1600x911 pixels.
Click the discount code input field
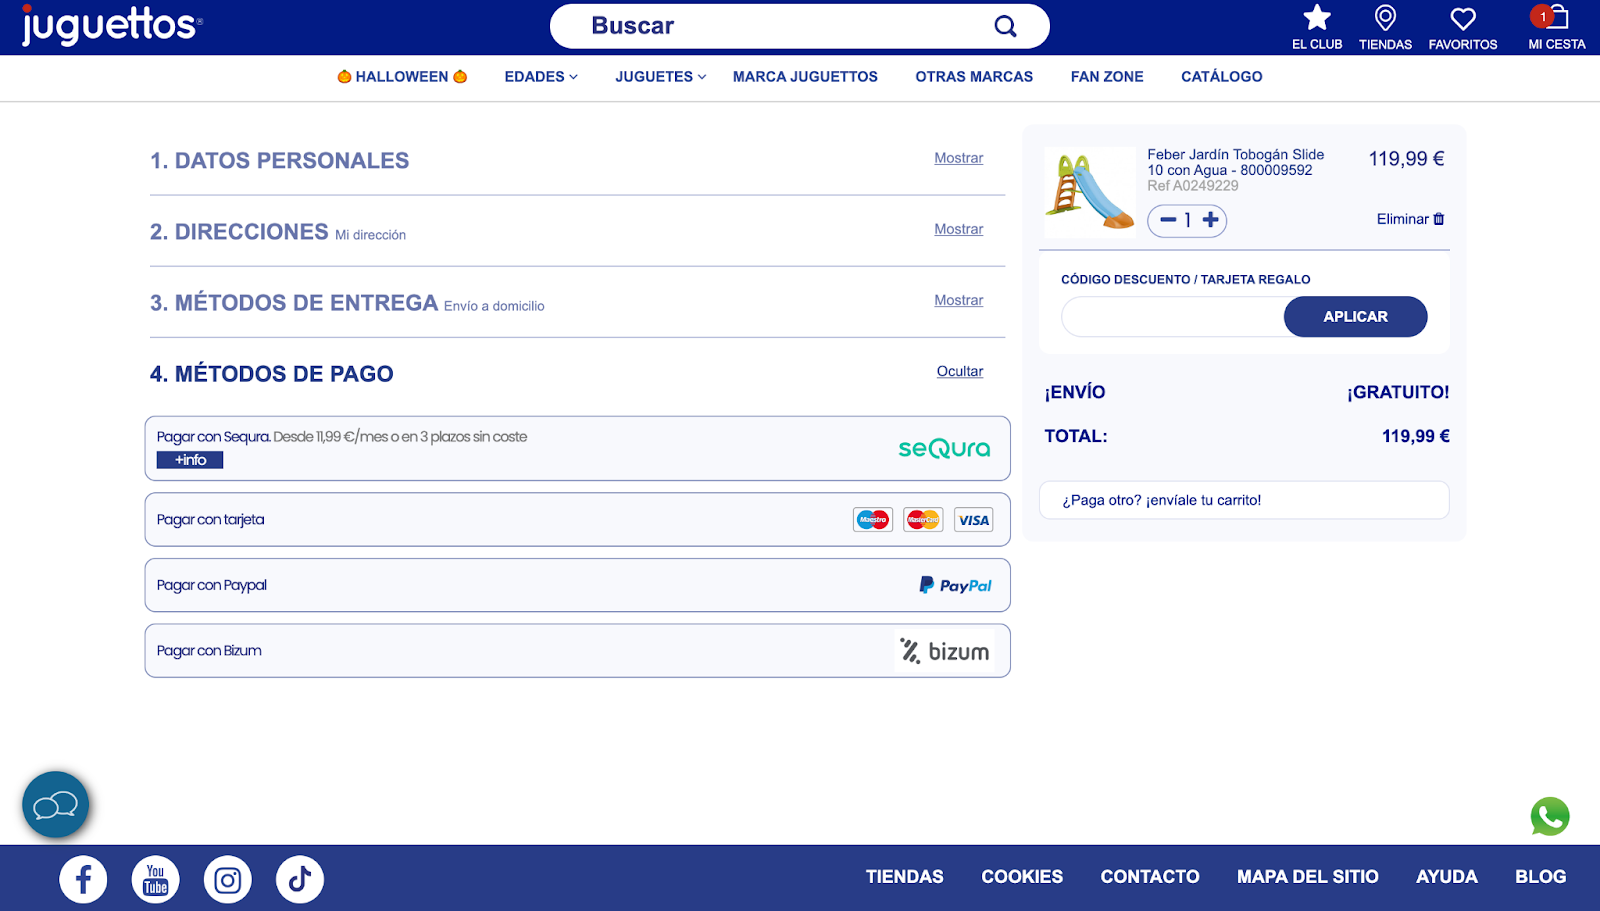click(x=1172, y=316)
